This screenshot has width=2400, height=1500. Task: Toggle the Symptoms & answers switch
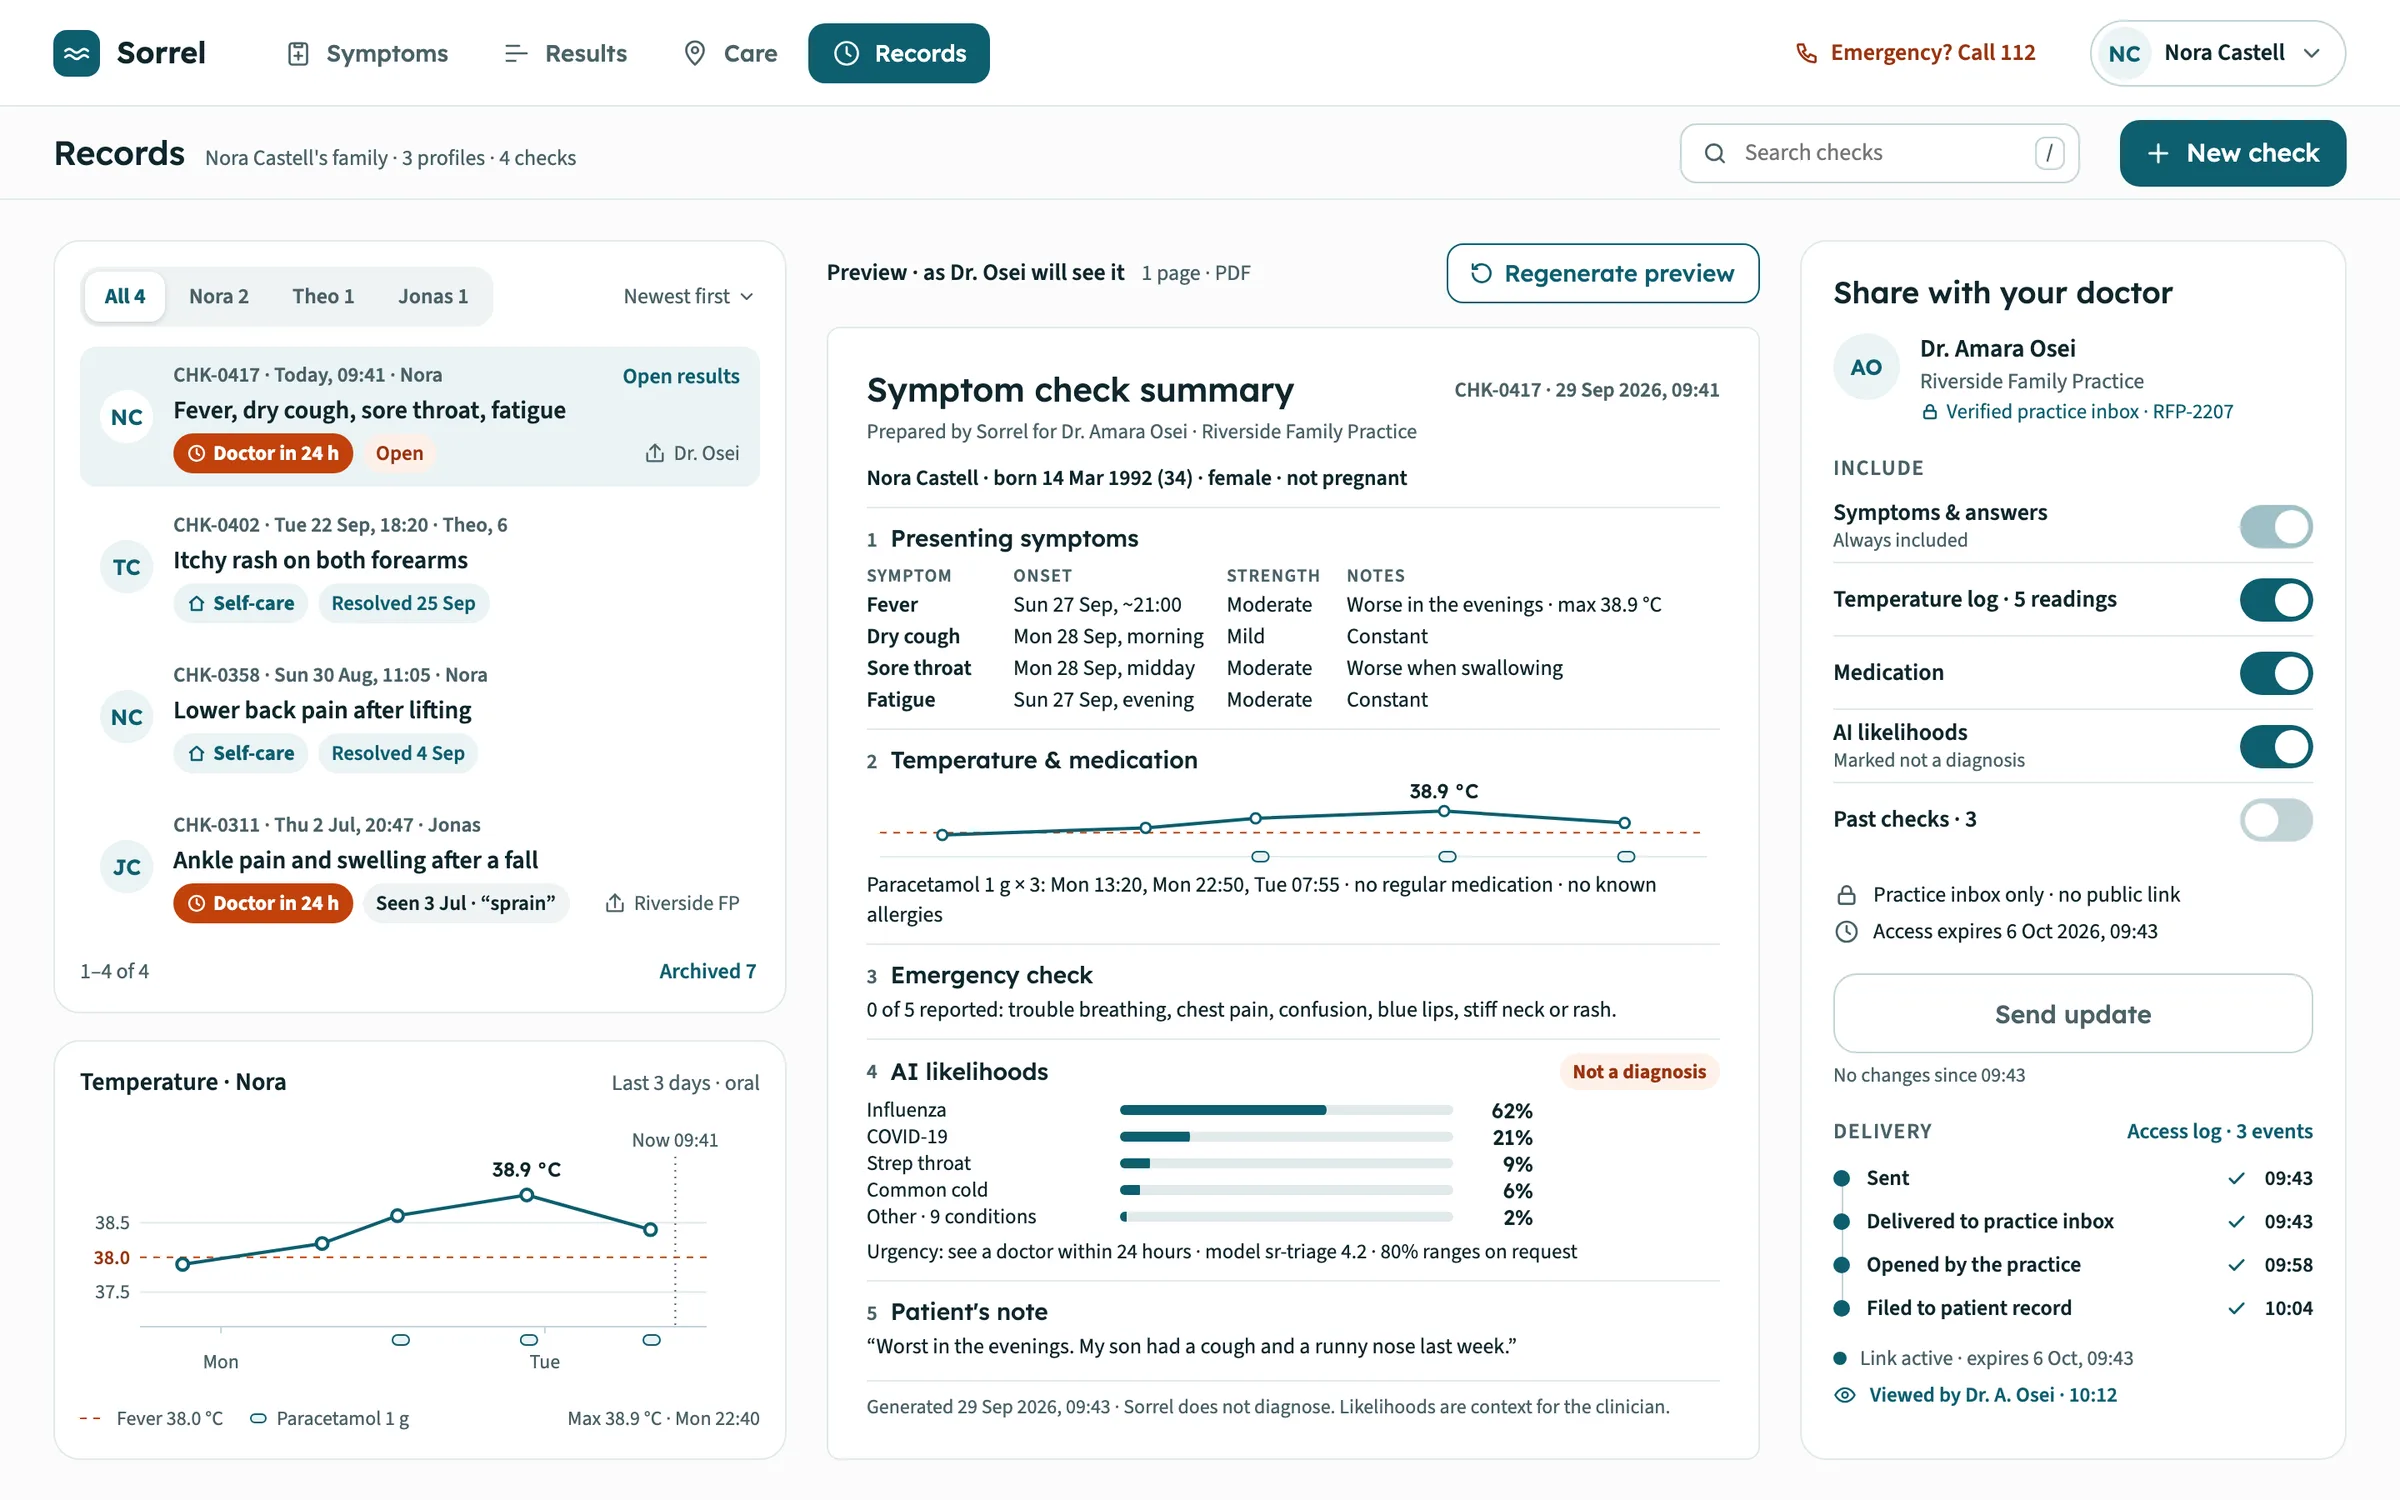tap(2276, 526)
